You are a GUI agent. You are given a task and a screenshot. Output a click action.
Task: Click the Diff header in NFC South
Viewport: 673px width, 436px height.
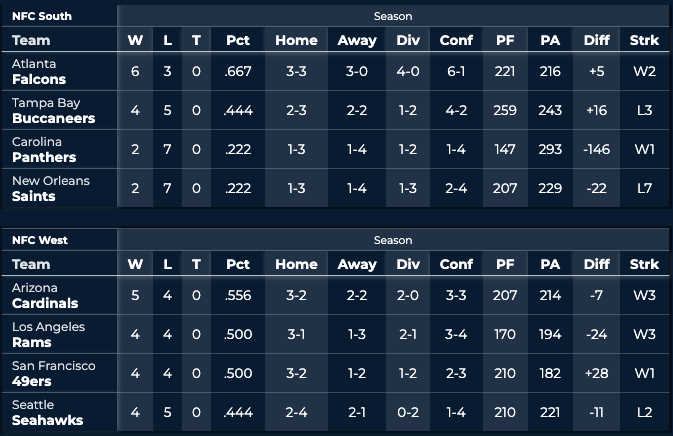tap(596, 40)
